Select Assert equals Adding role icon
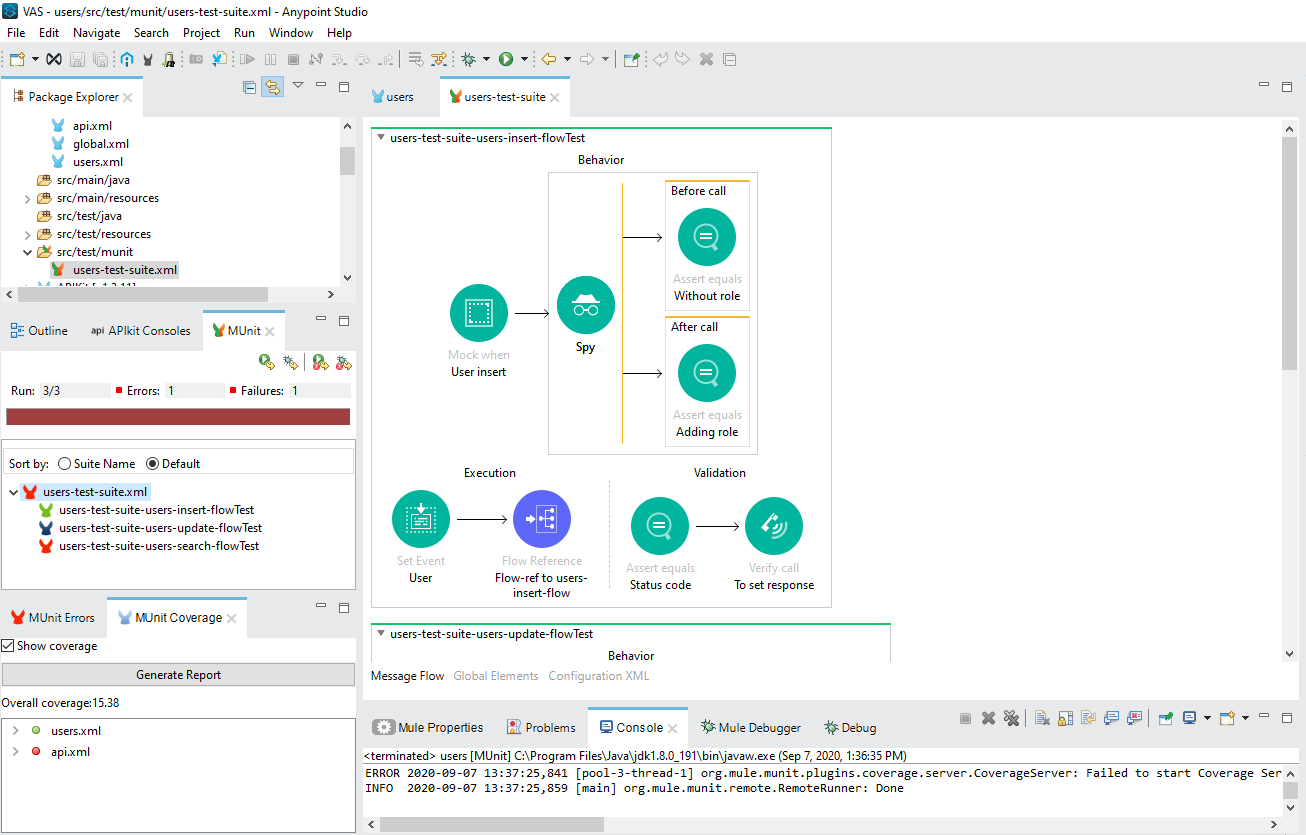The height and width of the screenshot is (835, 1306). click(706, 373)
